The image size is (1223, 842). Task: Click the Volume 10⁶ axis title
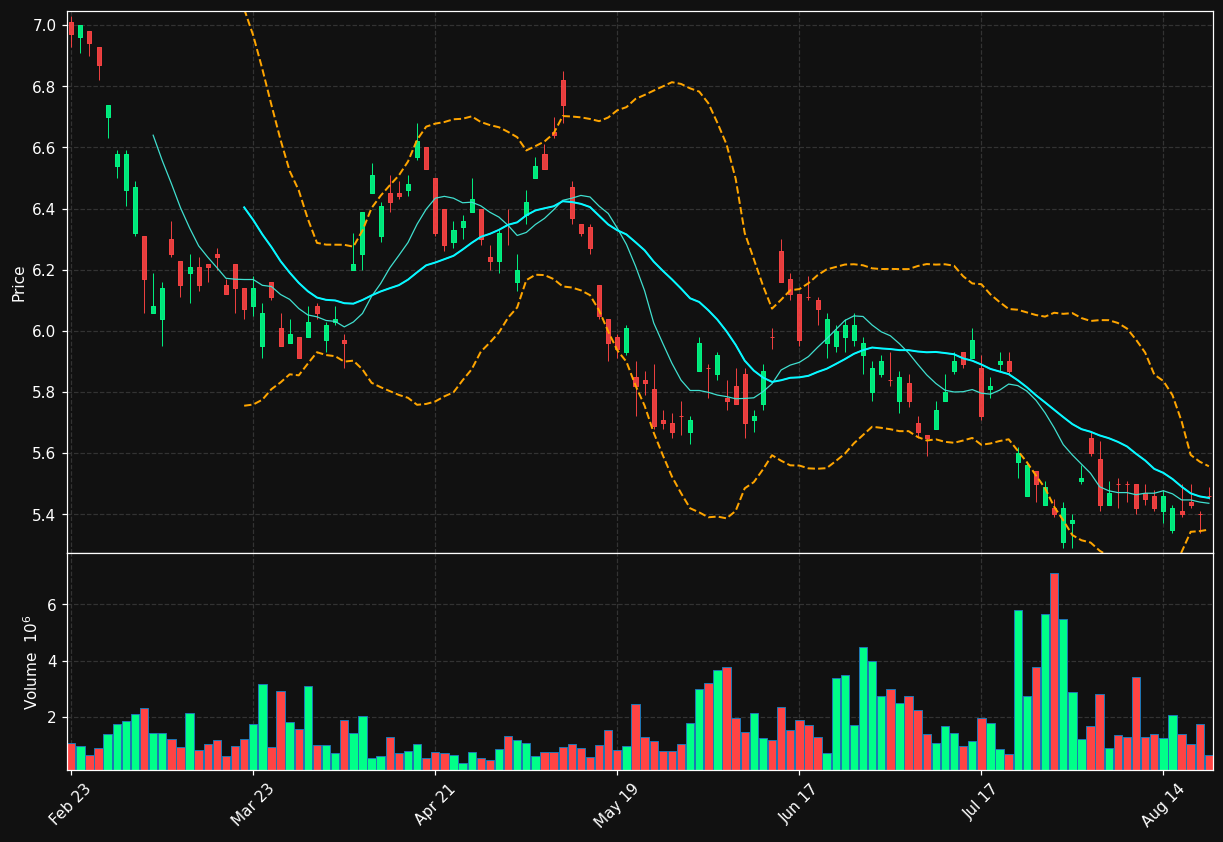(31, 662)
